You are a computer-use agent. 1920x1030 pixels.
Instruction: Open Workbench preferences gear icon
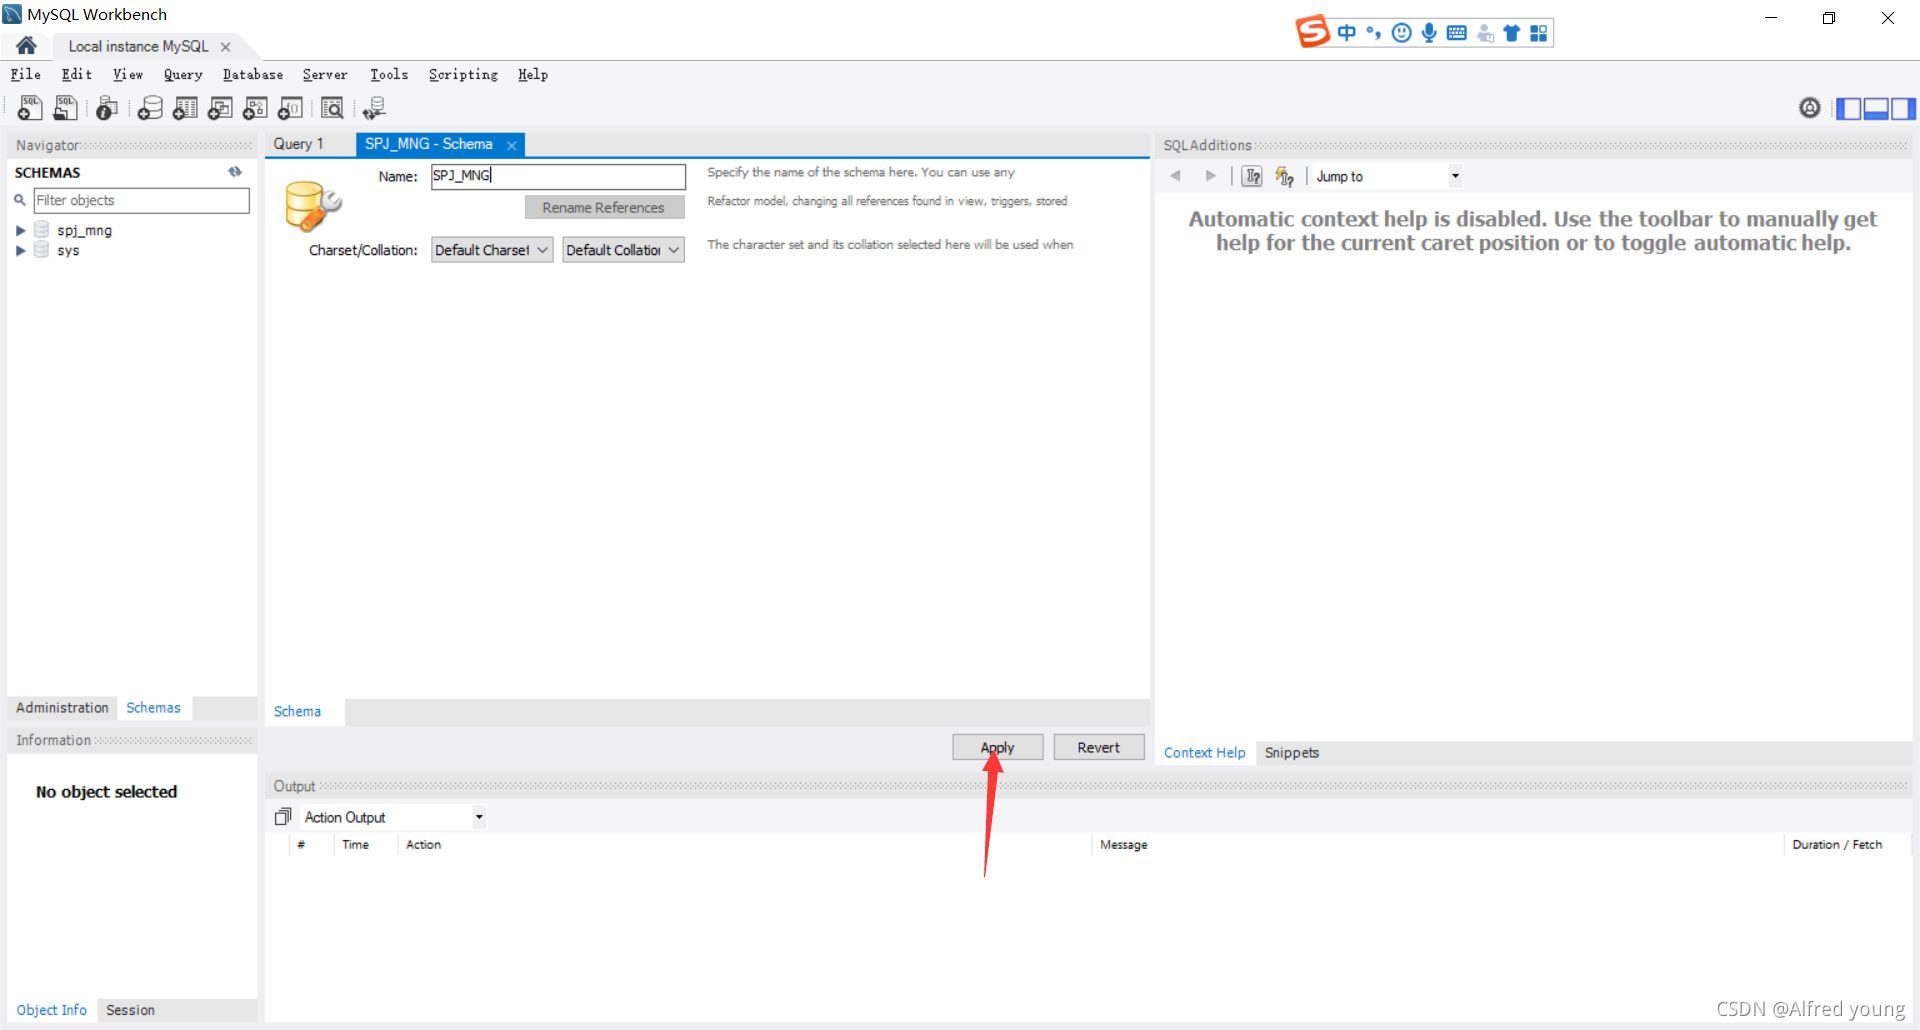[x=1810, y=107]
